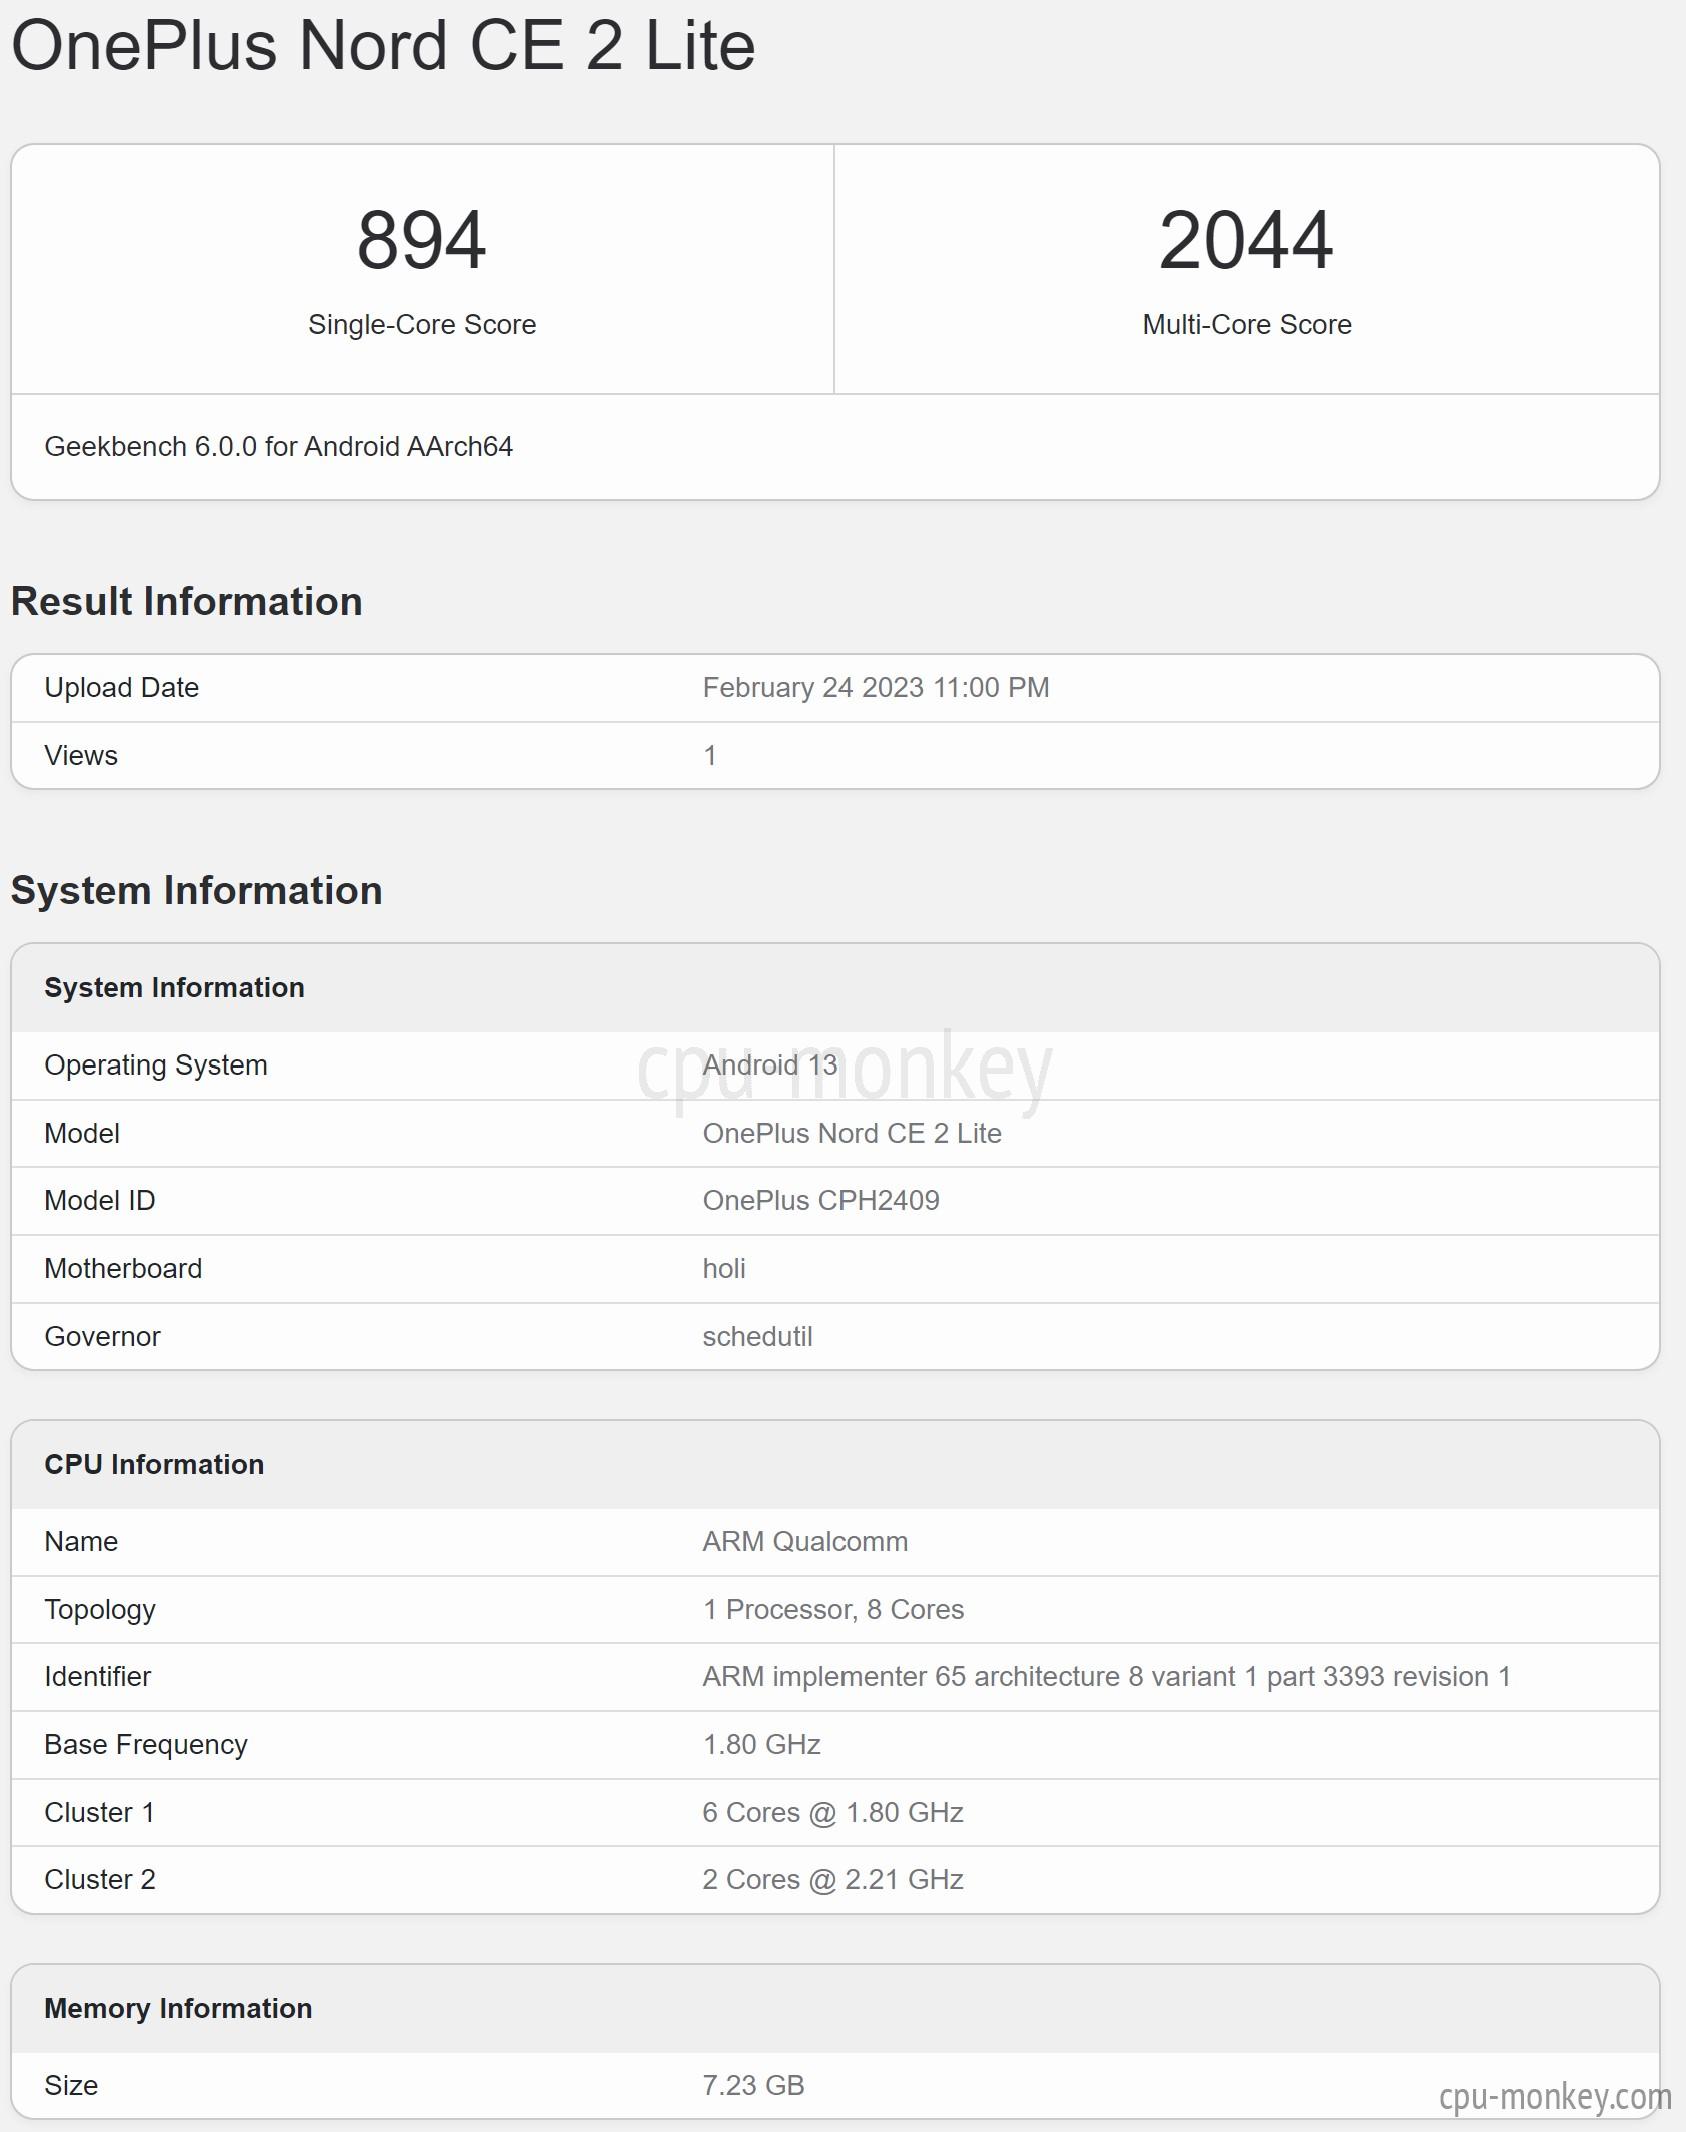Viewport: 1686px width, 2132px height.
Task: Click the Views row label
Action: coord(81,756)
